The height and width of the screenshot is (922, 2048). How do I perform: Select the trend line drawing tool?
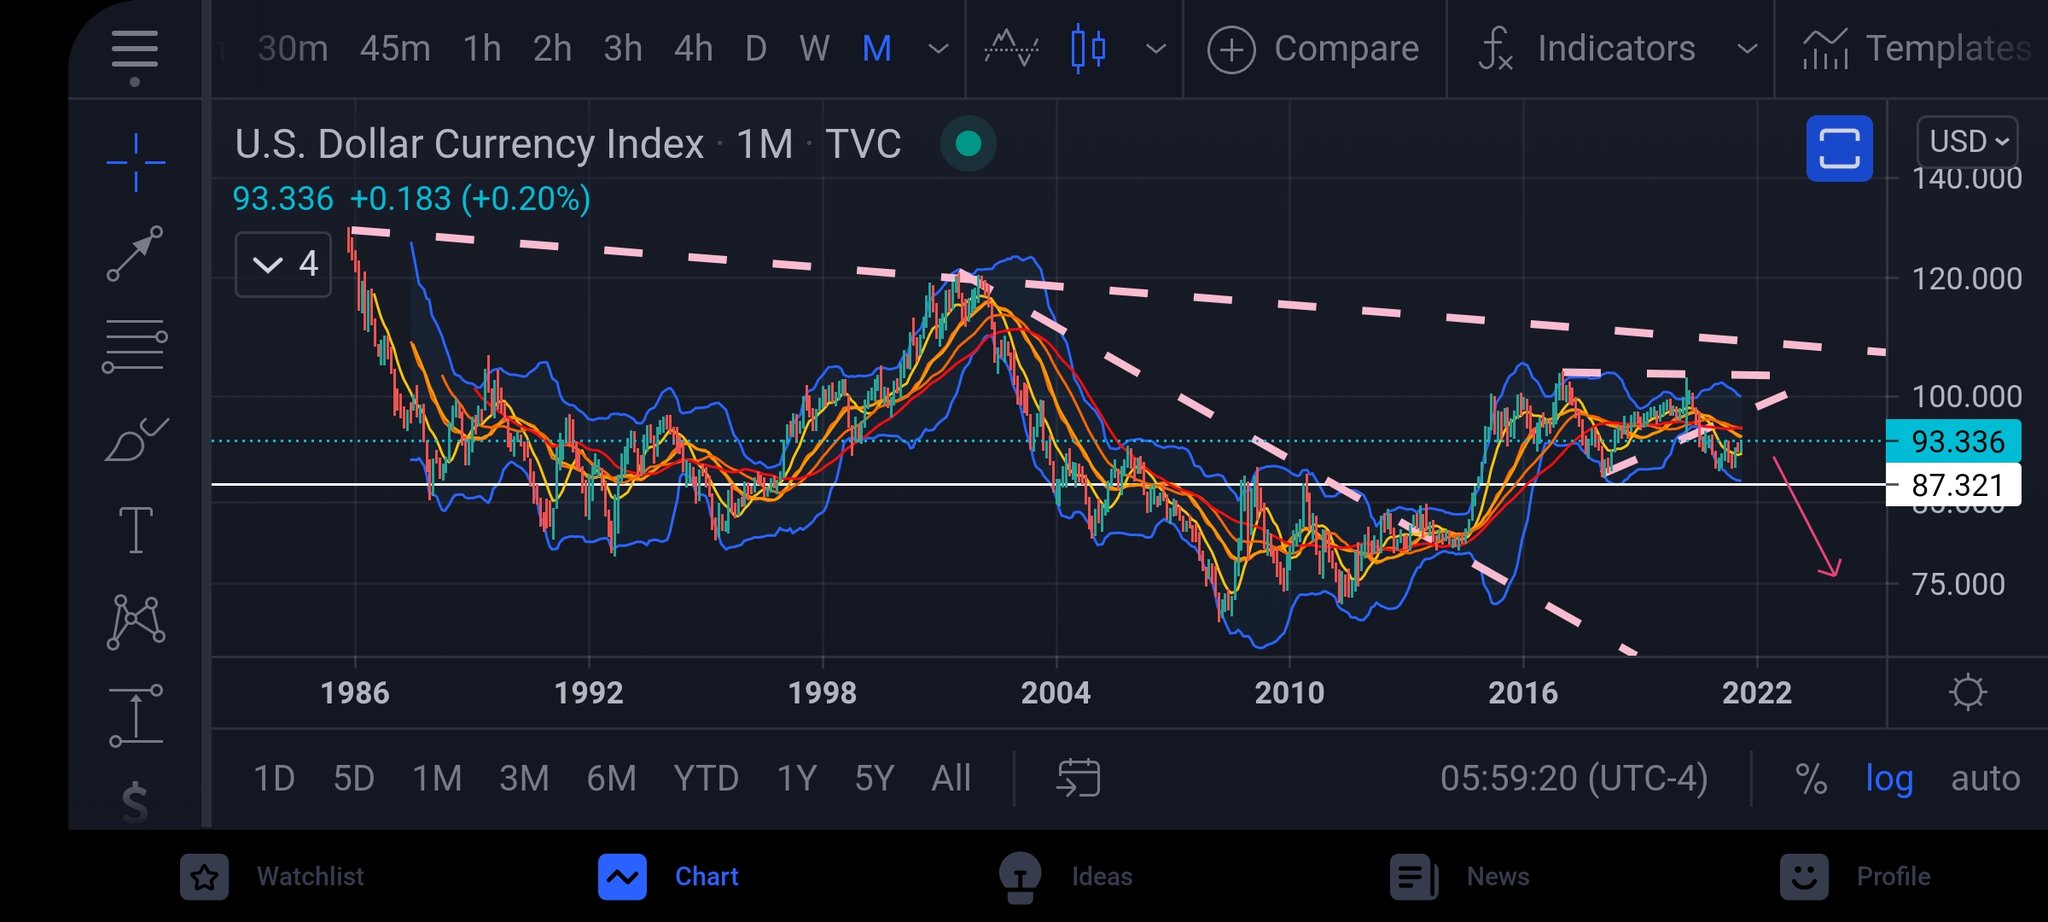(135, 253)
